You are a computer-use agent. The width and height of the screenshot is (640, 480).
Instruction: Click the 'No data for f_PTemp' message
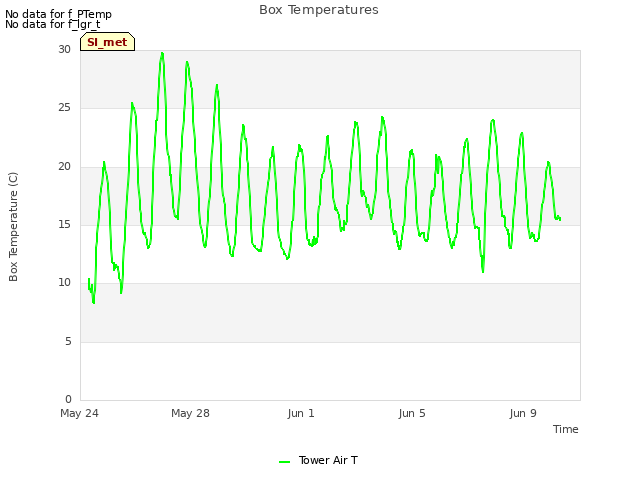58,14
